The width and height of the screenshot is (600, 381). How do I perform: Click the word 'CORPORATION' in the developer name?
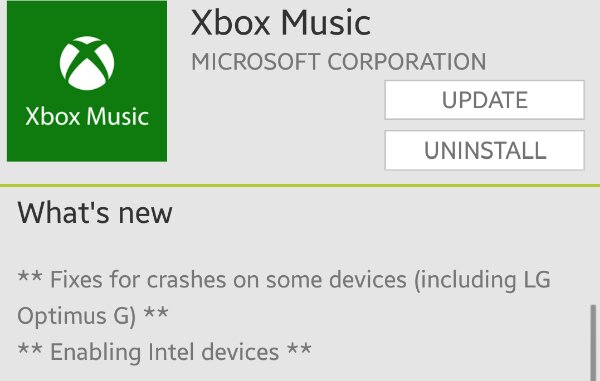point(407,62)
